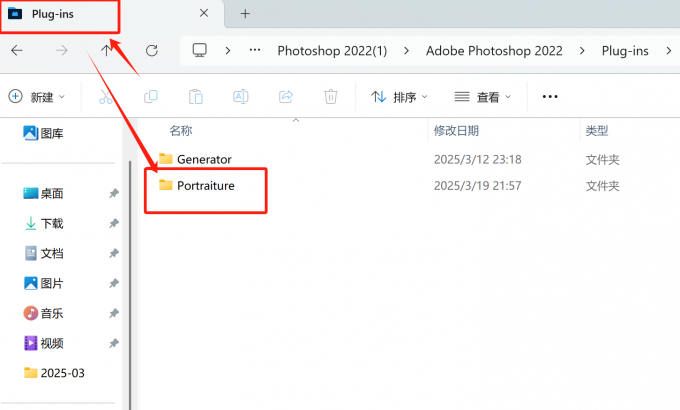680x410 pixels.
Task: Open 桌面 (Desktop) in the sidebar
Action: tap(43, 193)
